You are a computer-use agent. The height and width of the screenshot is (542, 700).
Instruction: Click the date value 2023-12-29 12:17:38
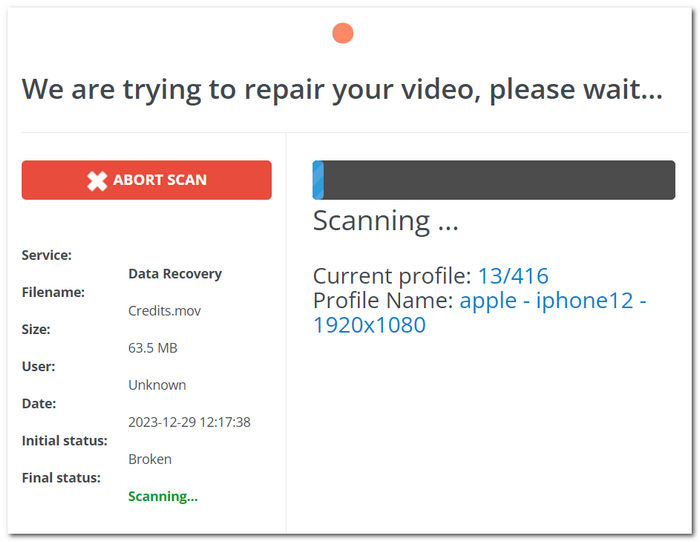click(189, 422)
